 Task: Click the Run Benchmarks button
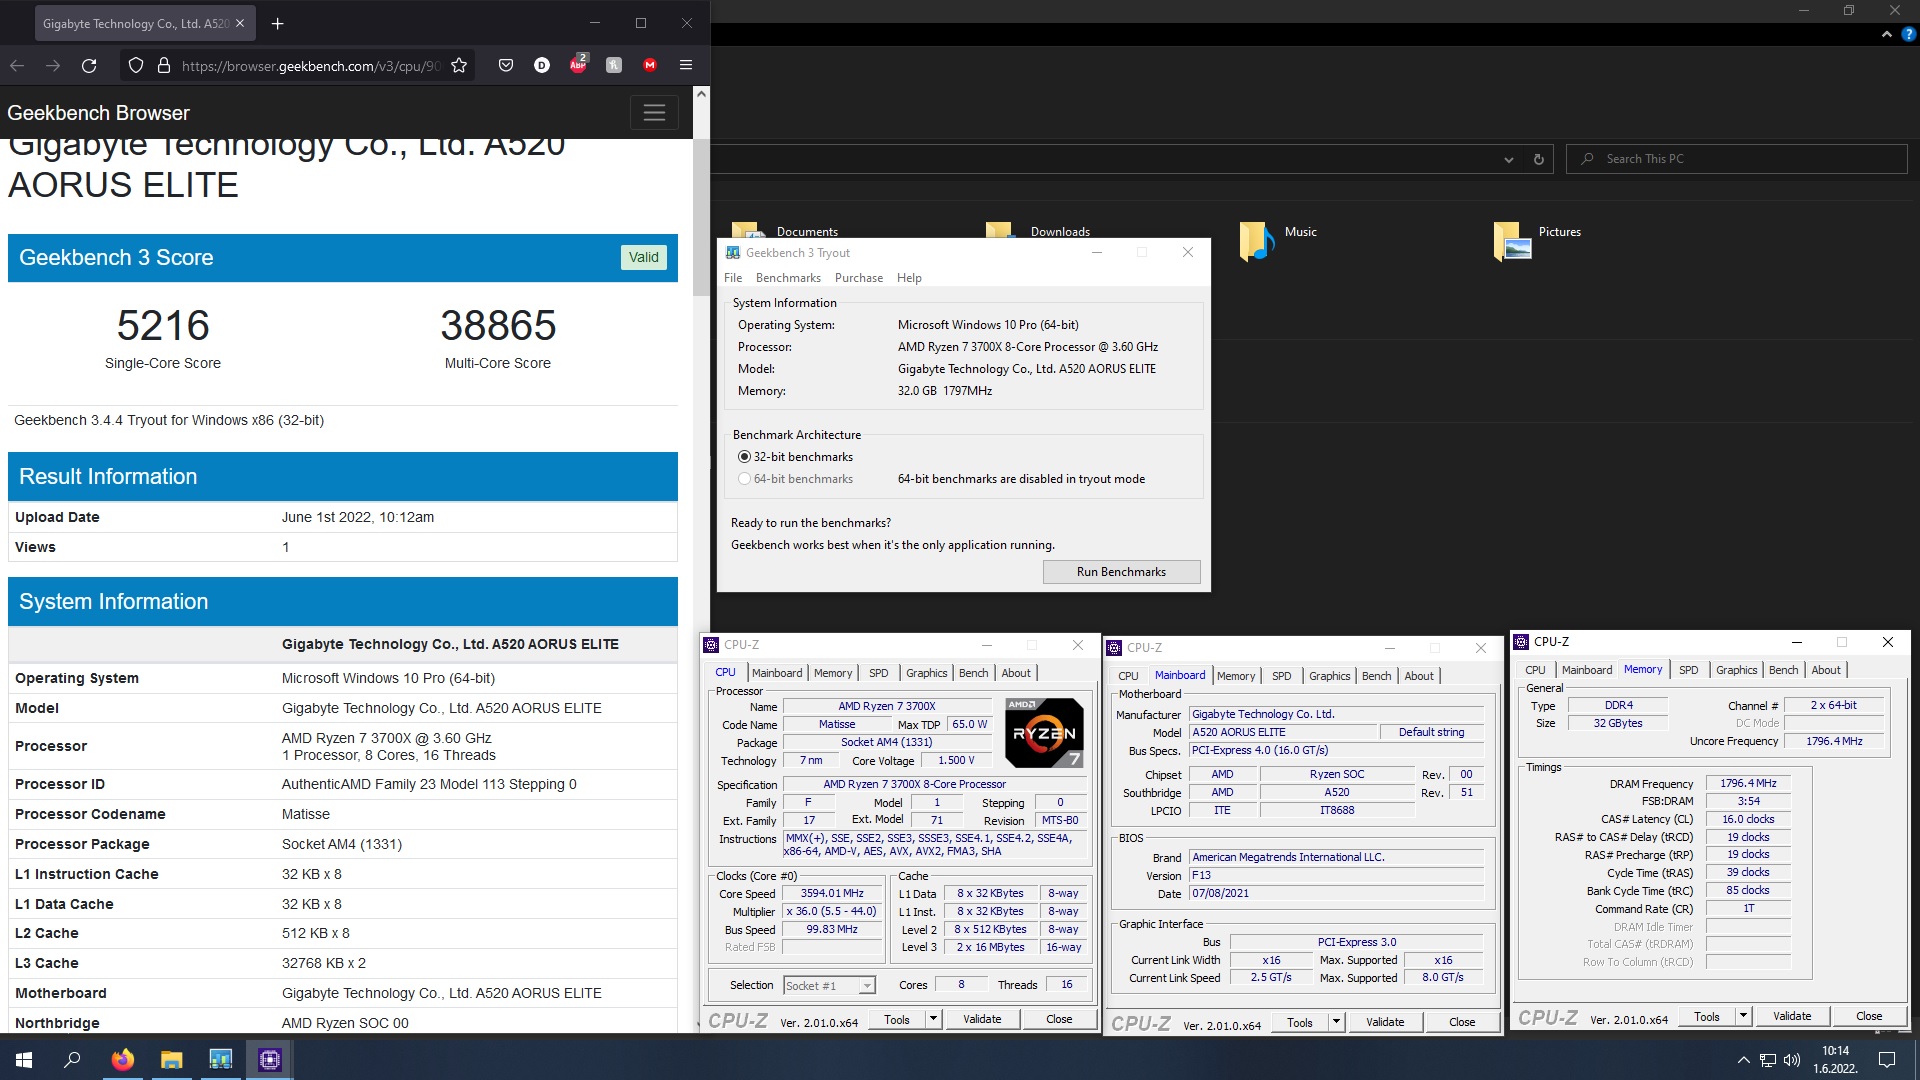tap(1121, 572)
